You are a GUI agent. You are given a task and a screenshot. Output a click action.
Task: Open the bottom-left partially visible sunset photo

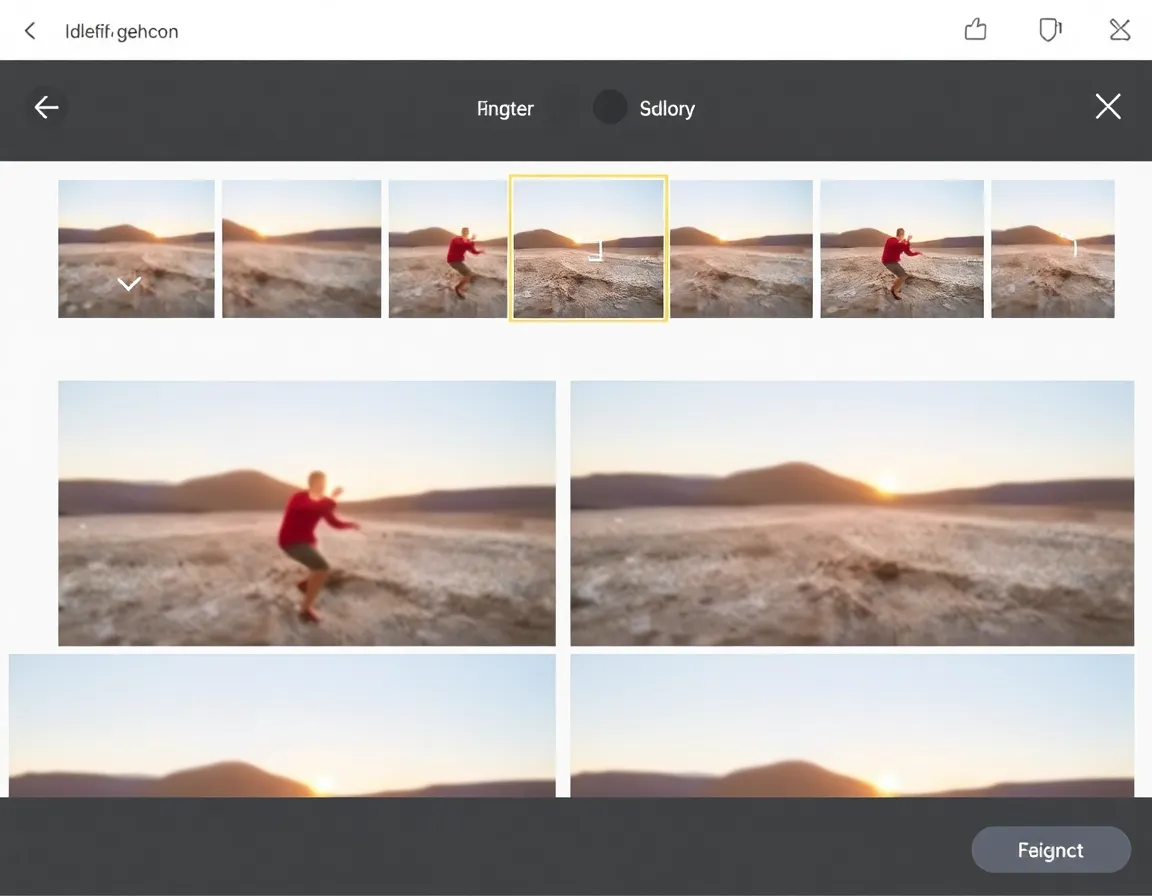[282, 725]
